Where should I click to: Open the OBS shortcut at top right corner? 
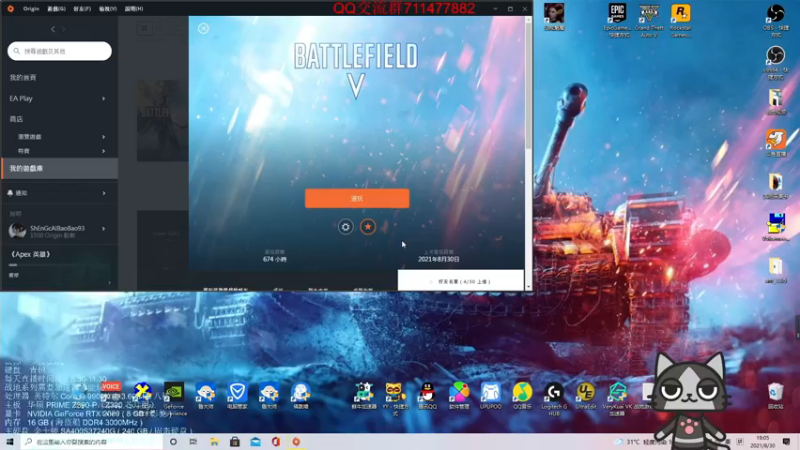(776, 20)
